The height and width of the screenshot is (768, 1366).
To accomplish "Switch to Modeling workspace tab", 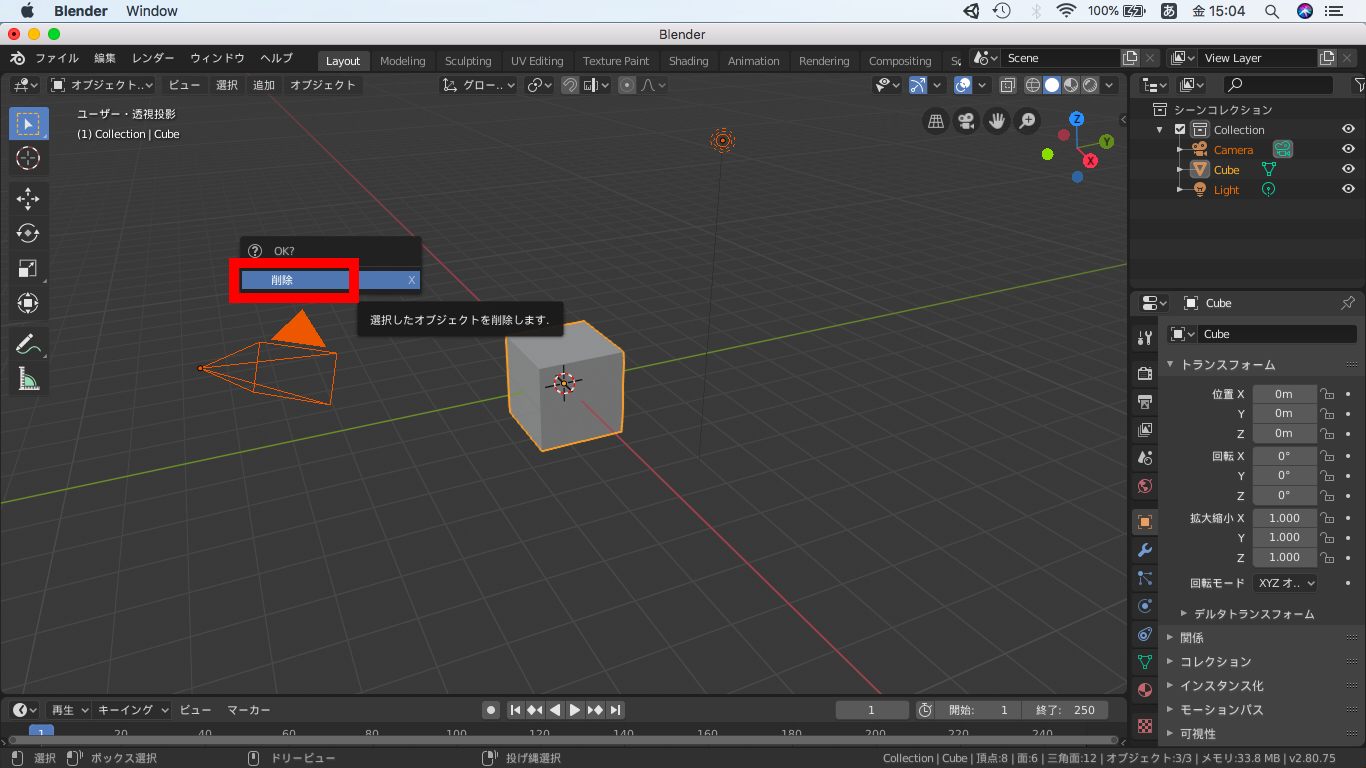I will 403,61.
